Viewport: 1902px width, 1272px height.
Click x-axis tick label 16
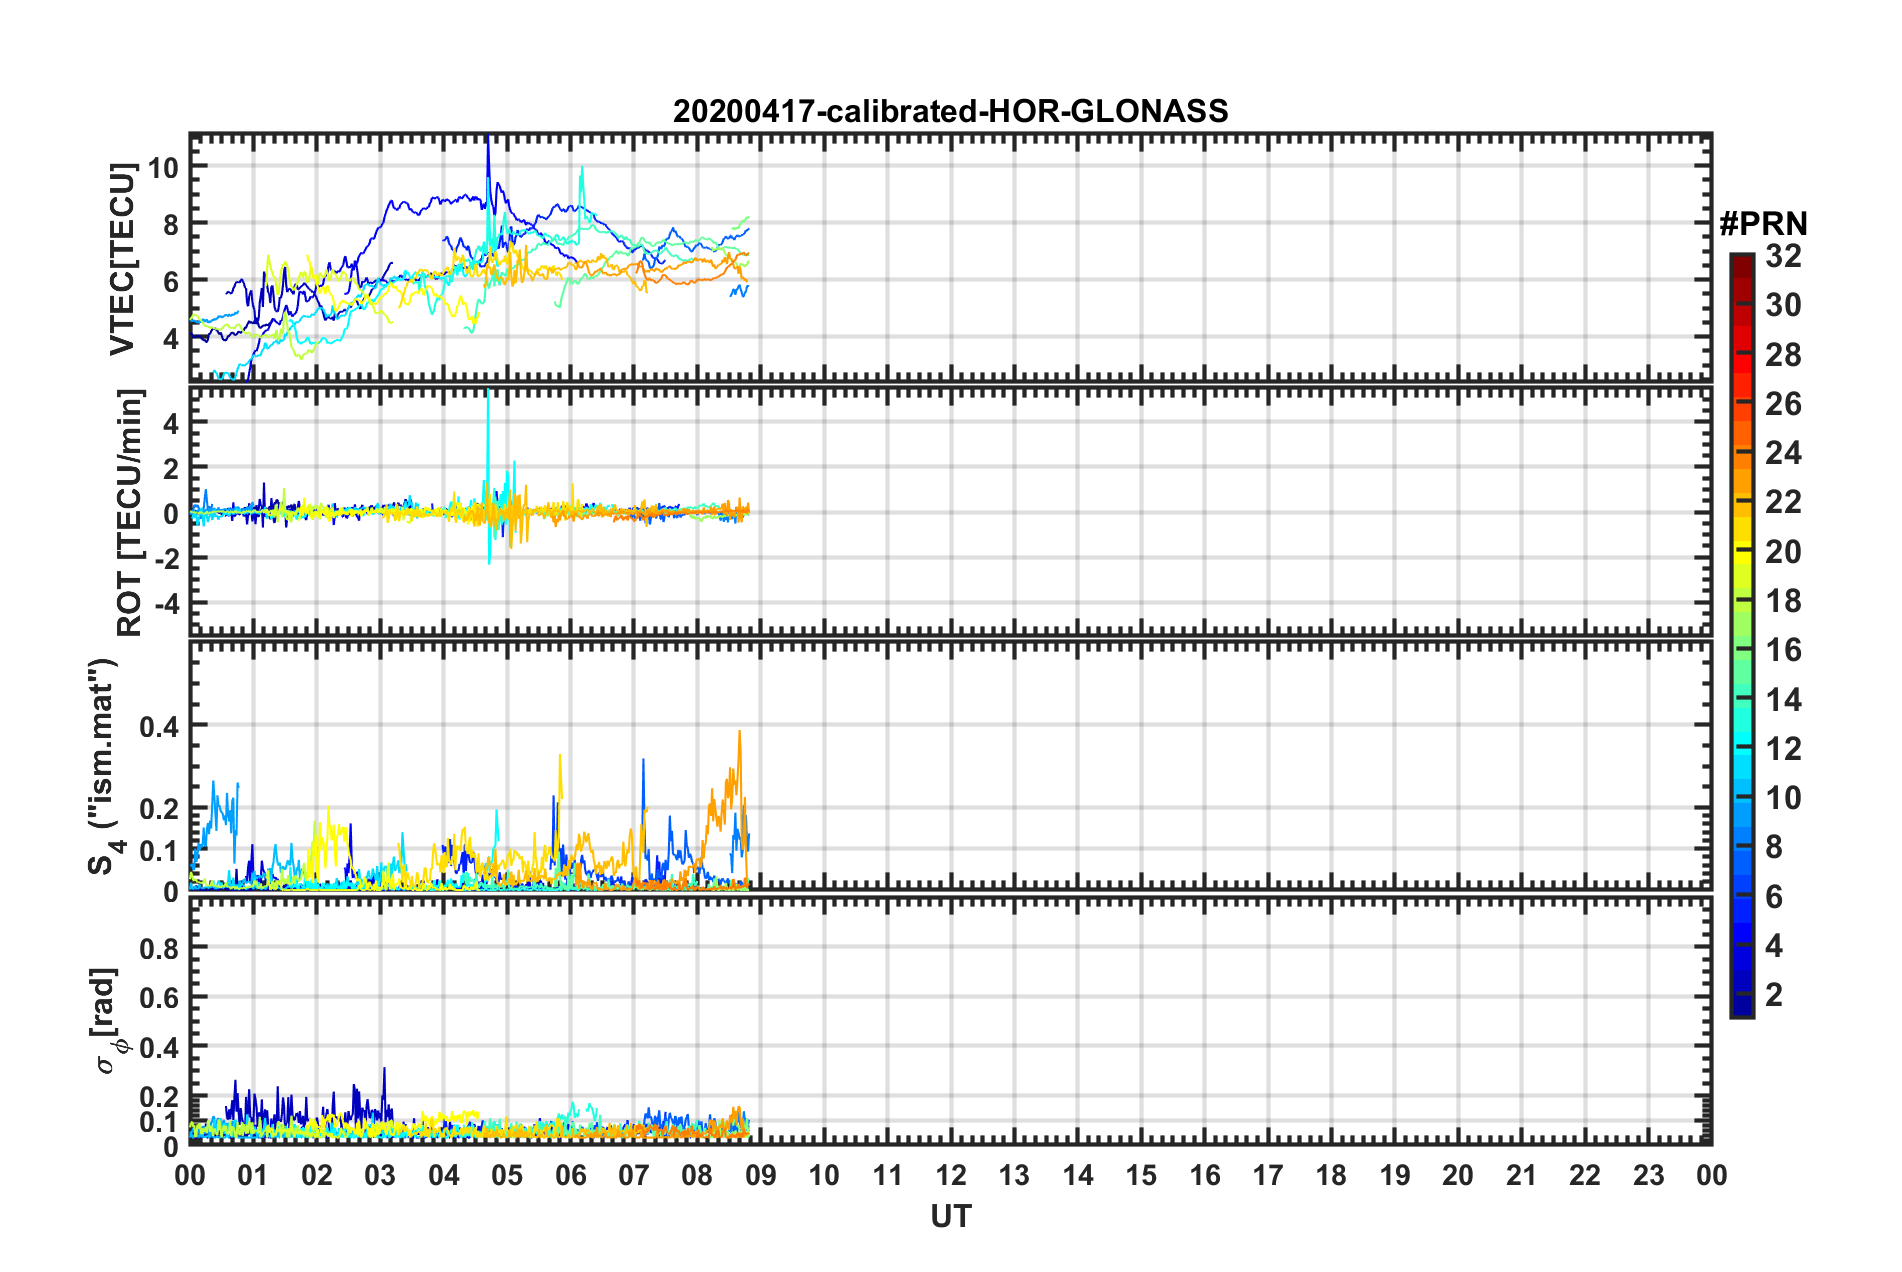point(1205,1175)
